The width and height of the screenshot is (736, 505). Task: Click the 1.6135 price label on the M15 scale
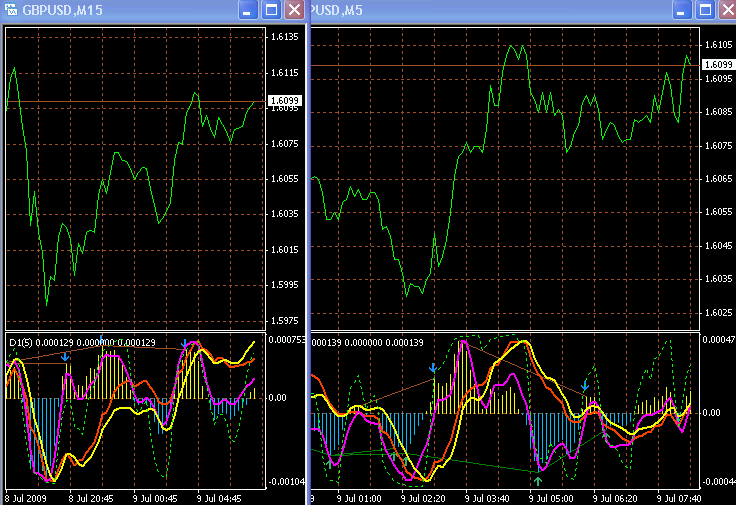pyautogui.click(x=284, y=37)
